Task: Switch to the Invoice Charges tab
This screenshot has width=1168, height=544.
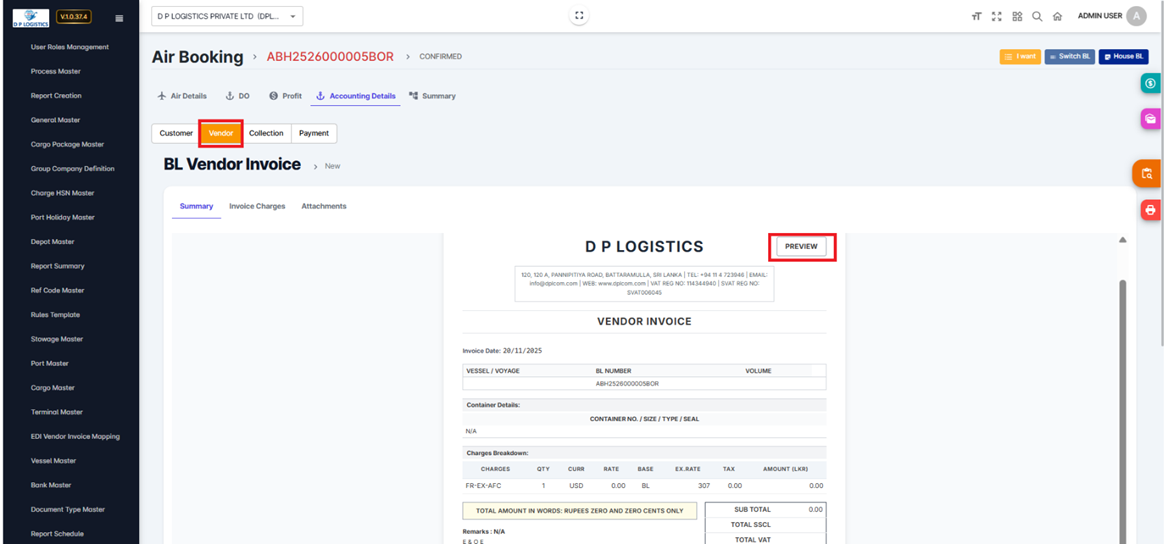Action: click(x=257, y=206)
